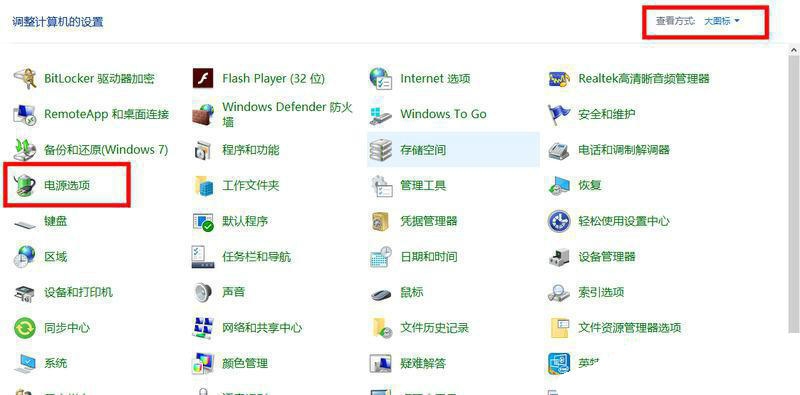
Task: Open the 设备管理器 icon
Action: [559, 257]
